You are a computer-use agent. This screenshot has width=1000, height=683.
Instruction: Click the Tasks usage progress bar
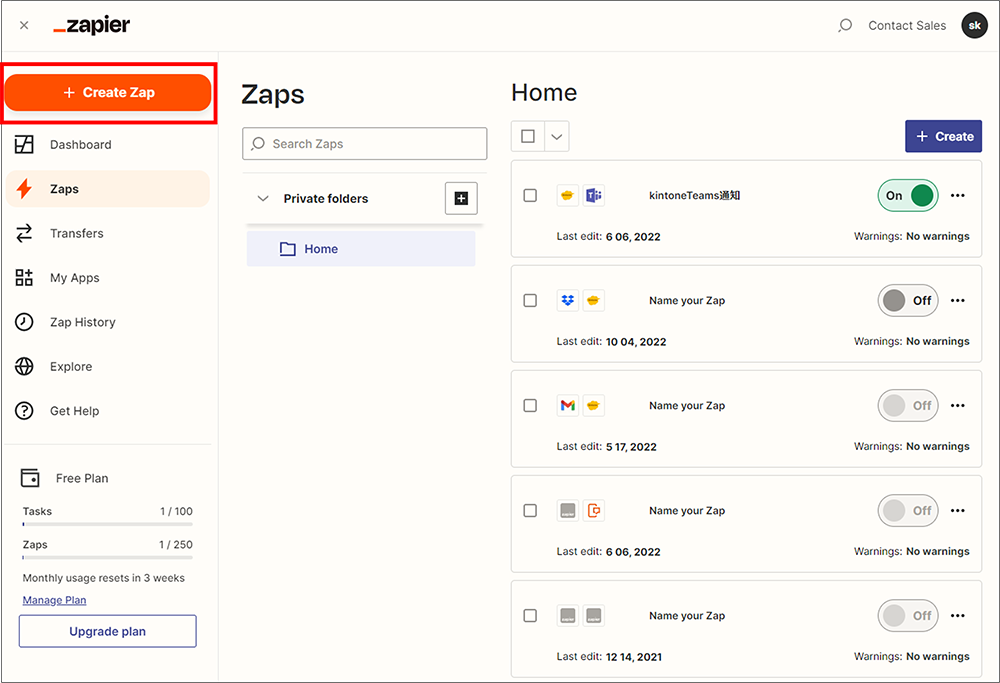click(x=108, y=524)
